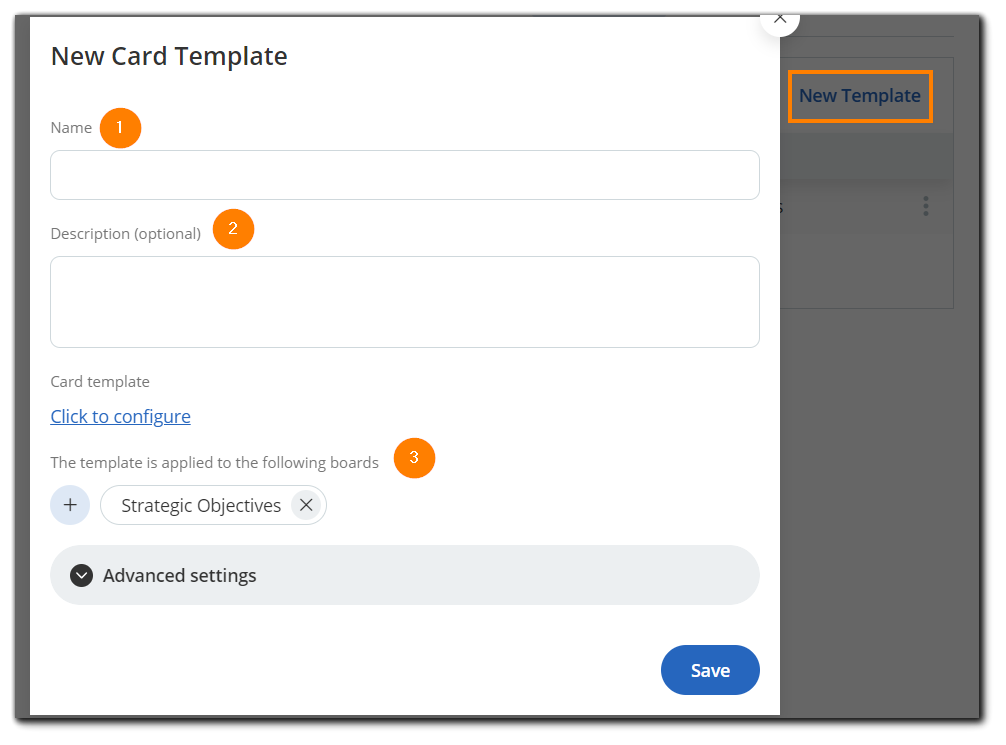1006x745 pixels.
Task: Save the new card template
Action: pos(710,670)
